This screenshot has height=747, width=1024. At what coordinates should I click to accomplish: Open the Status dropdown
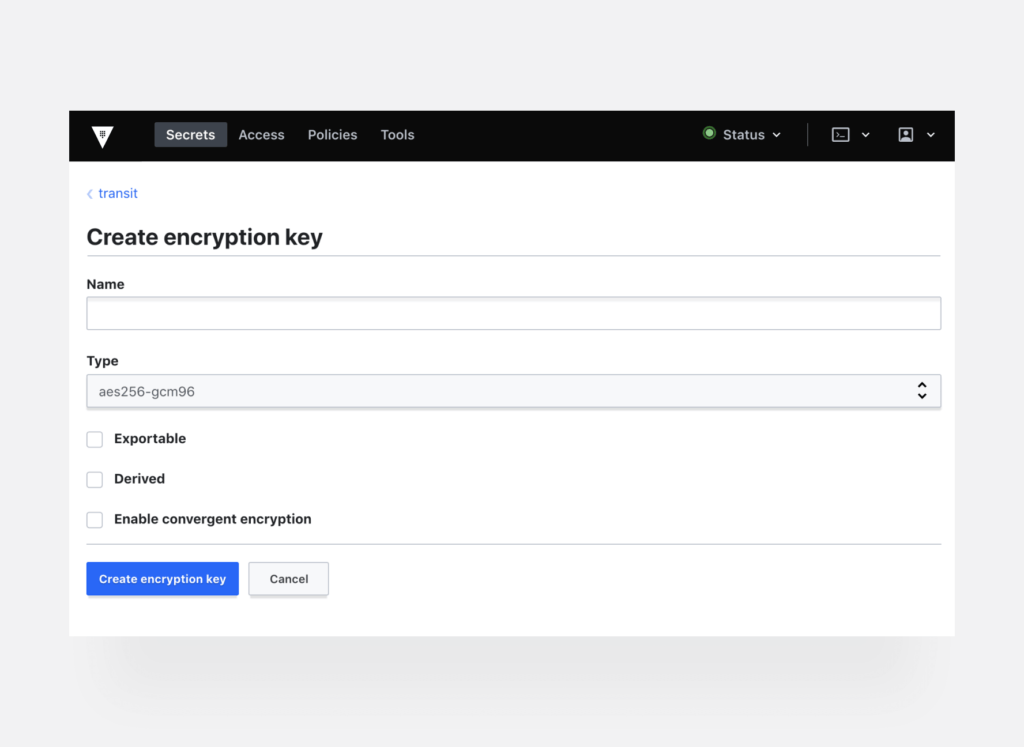click(744, 134)
